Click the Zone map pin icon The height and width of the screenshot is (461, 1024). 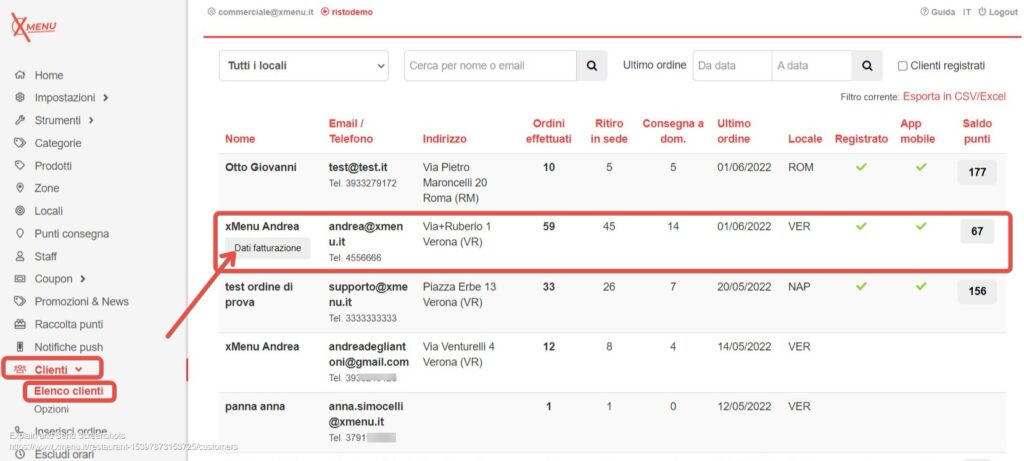click(21, 188)
